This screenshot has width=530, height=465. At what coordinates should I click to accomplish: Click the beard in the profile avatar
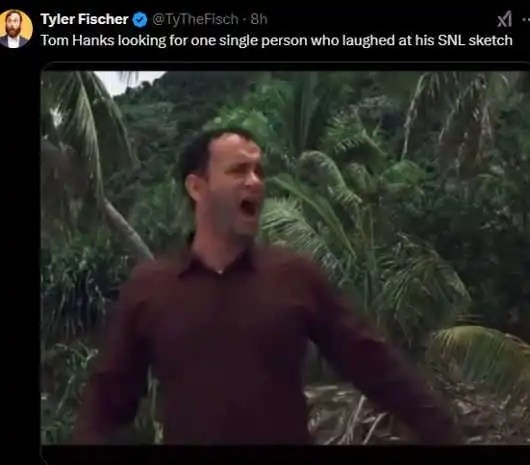pyautogui.click(x=14, y=32)
